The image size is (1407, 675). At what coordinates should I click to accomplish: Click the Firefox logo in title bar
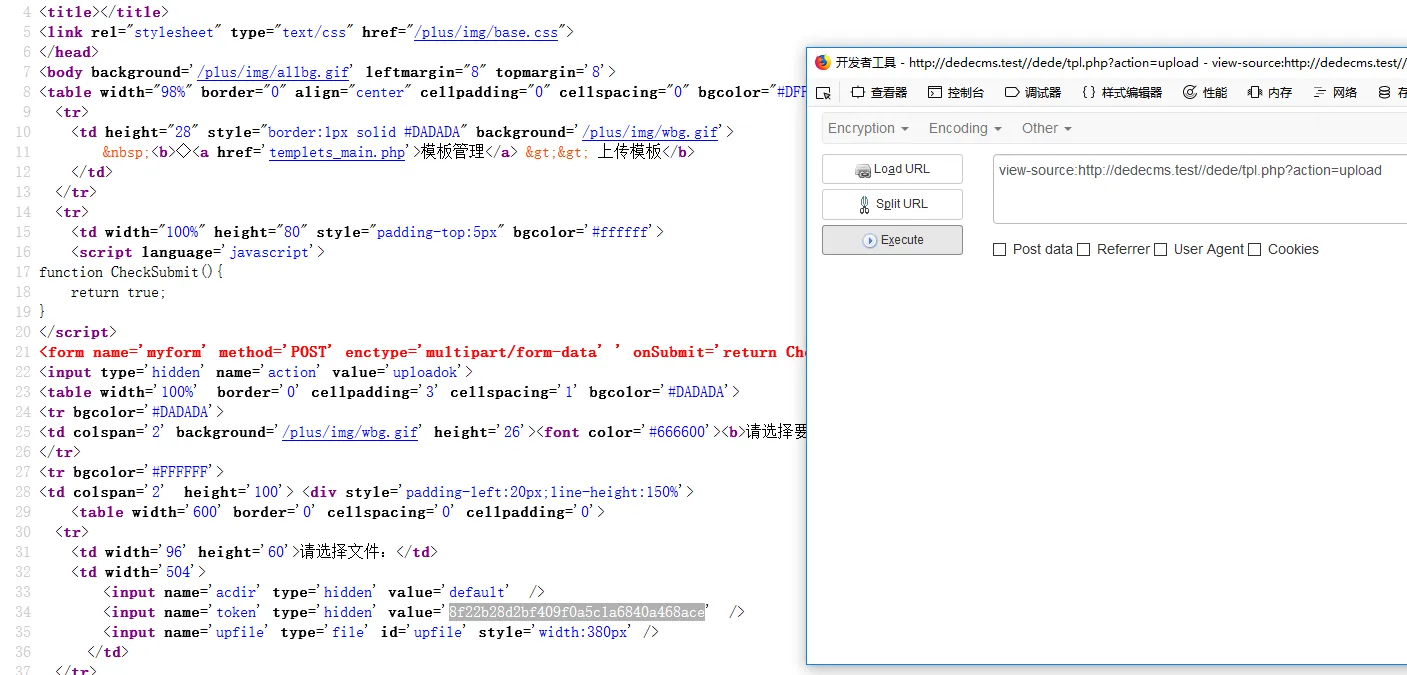pyautogui.click(x=823, y=62)
